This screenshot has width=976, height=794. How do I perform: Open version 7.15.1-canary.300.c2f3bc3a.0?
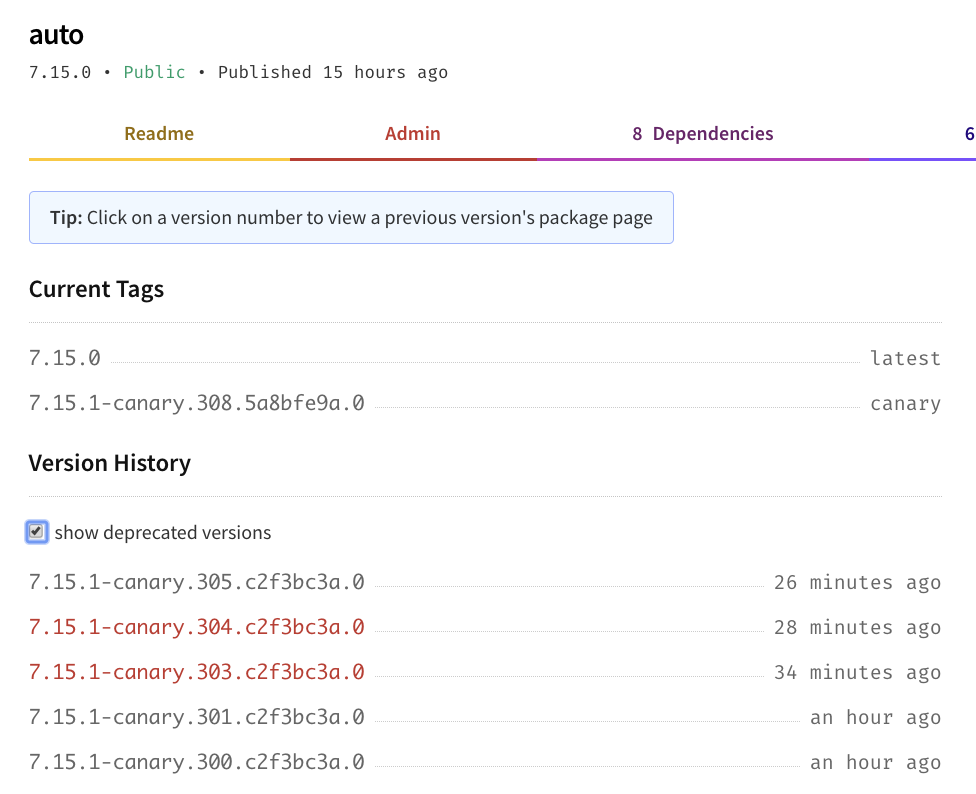[x=196, y=762]
